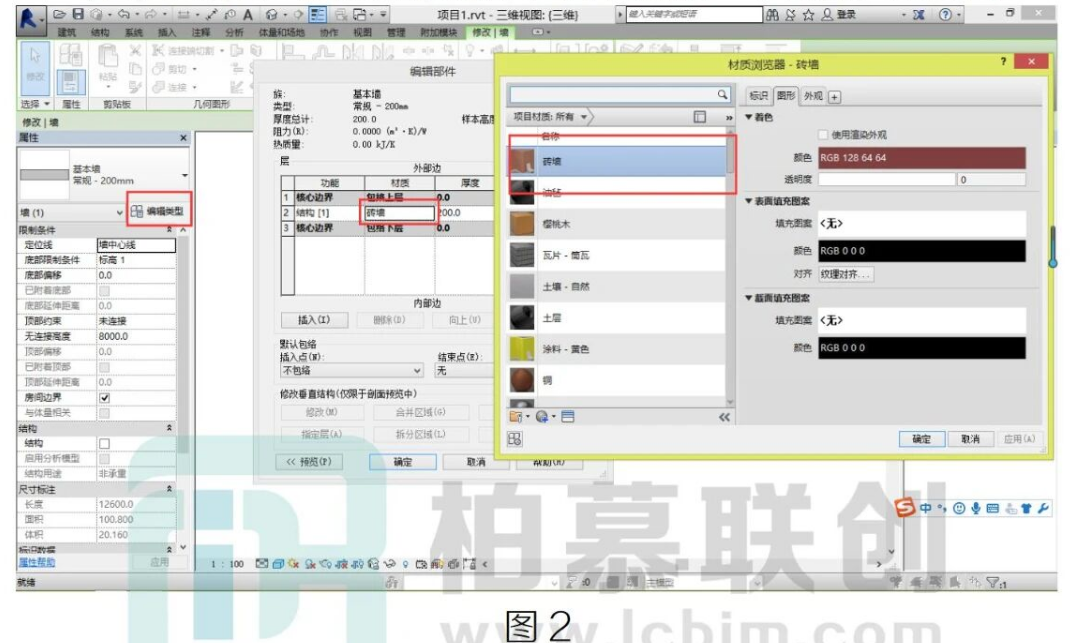Collapse the 尺寸标注 properties group
Viewport: 1072px width, 643px height.
point(169,489)
